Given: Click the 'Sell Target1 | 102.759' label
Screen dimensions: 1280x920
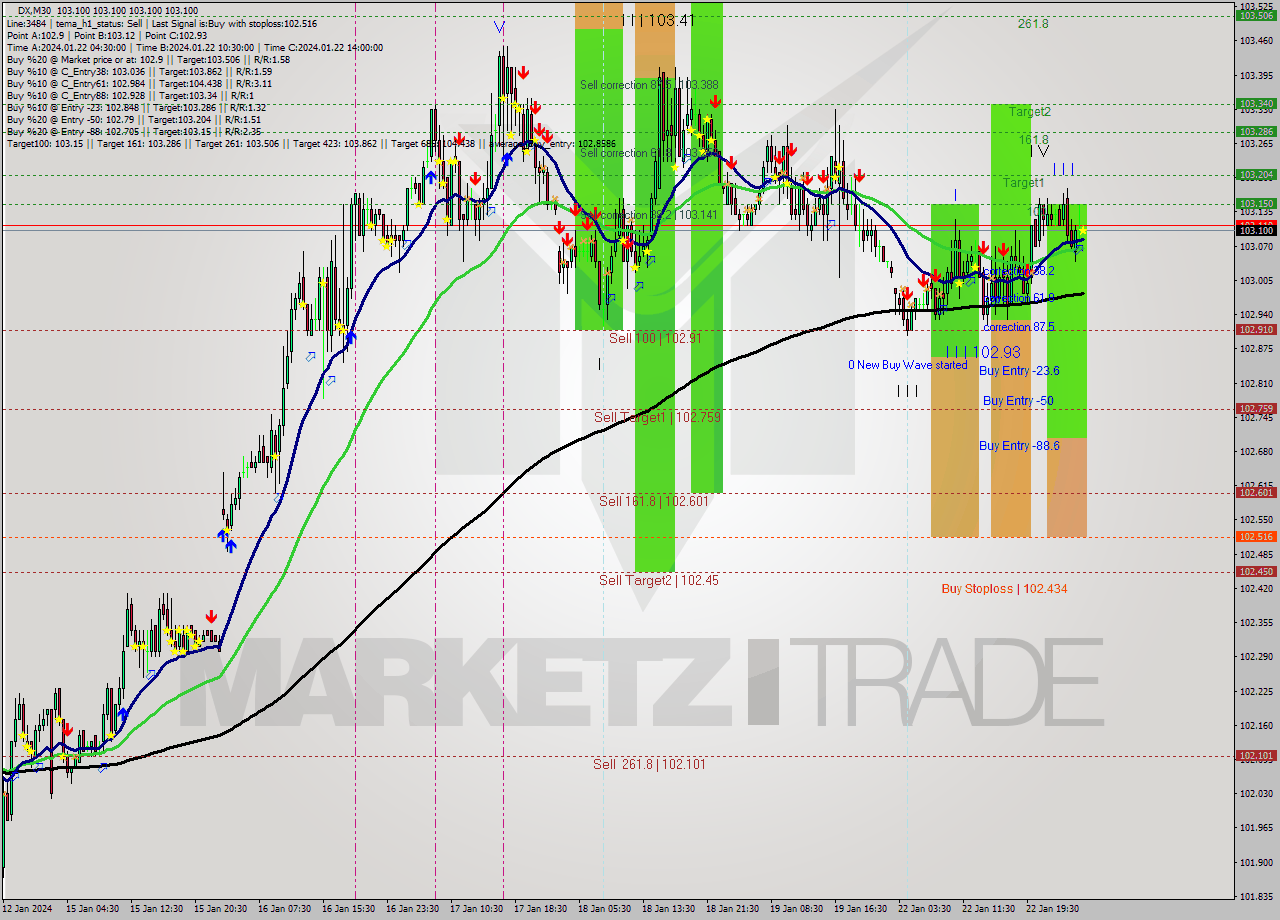Looking at the screenshot, I should [x=657, y=417].
